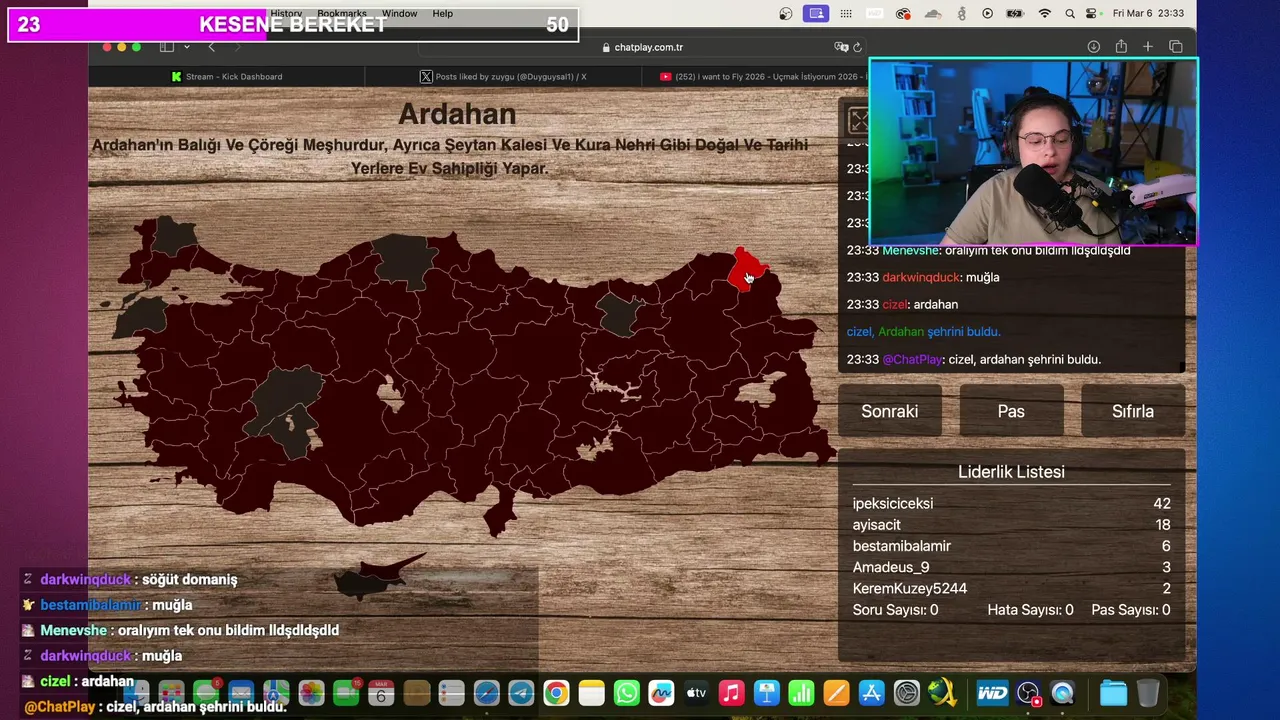Go back with Safari's back arrow

coord(211,47)
